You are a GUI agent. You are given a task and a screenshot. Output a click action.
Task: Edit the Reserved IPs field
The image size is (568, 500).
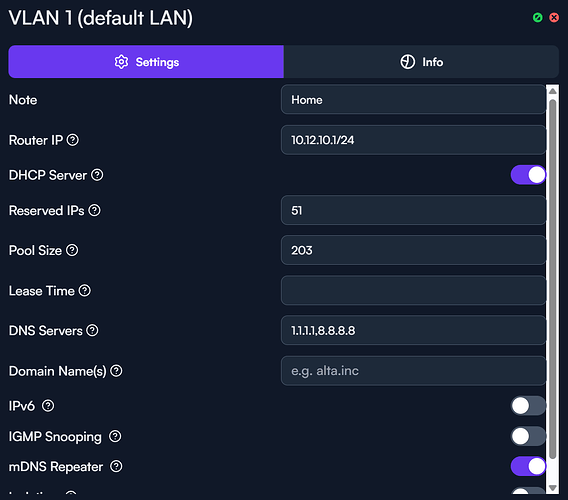click(413, 210)
